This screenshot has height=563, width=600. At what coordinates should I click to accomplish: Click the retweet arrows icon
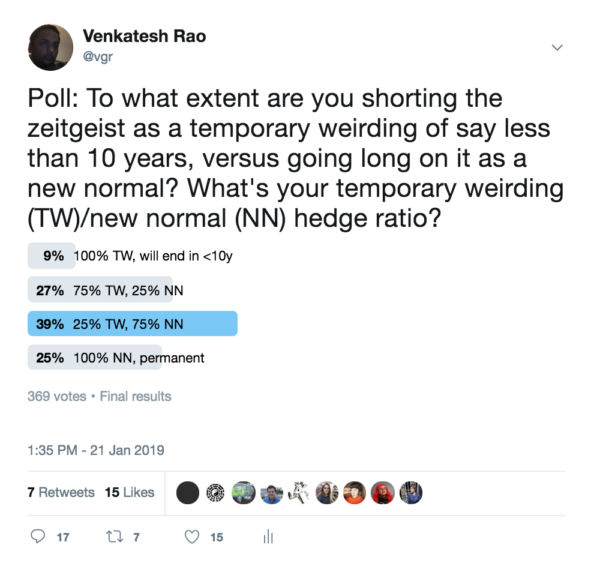click(112, 537)
